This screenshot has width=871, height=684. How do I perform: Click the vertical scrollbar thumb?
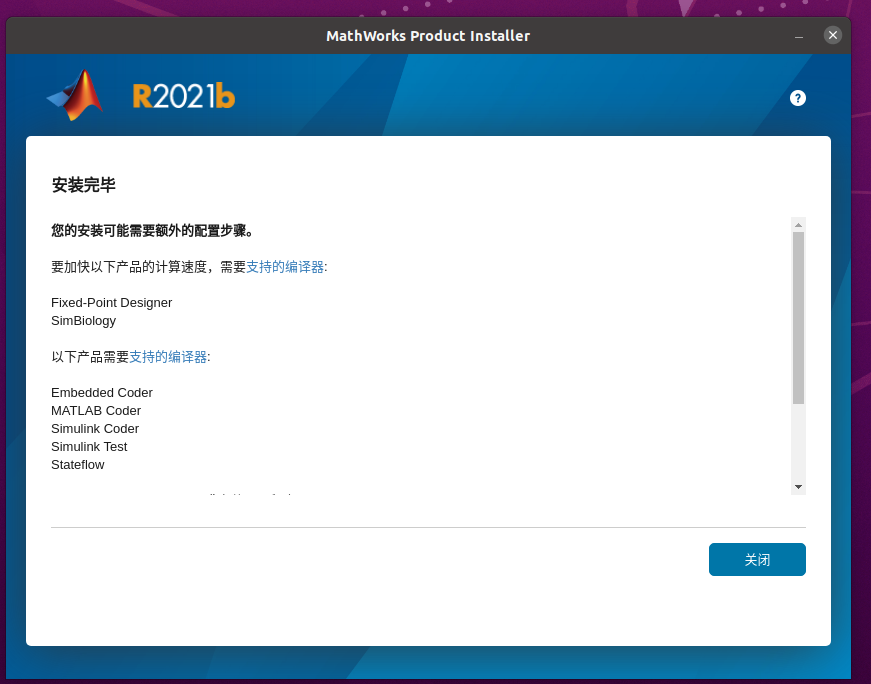tap(798, 318)
